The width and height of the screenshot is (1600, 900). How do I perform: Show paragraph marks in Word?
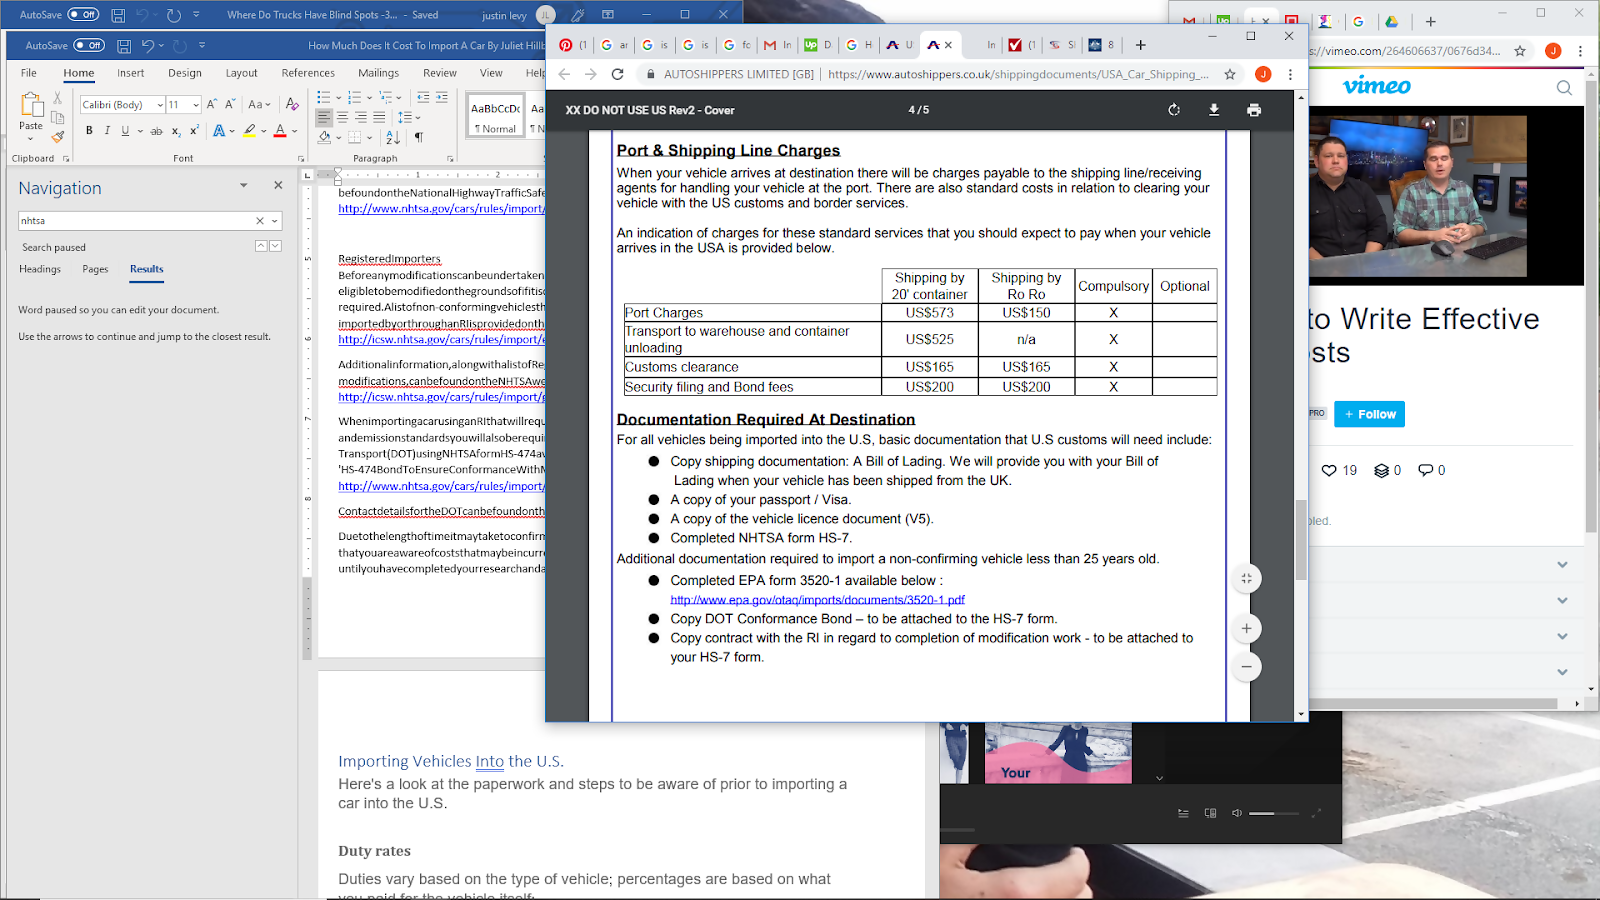pos(419,137)
